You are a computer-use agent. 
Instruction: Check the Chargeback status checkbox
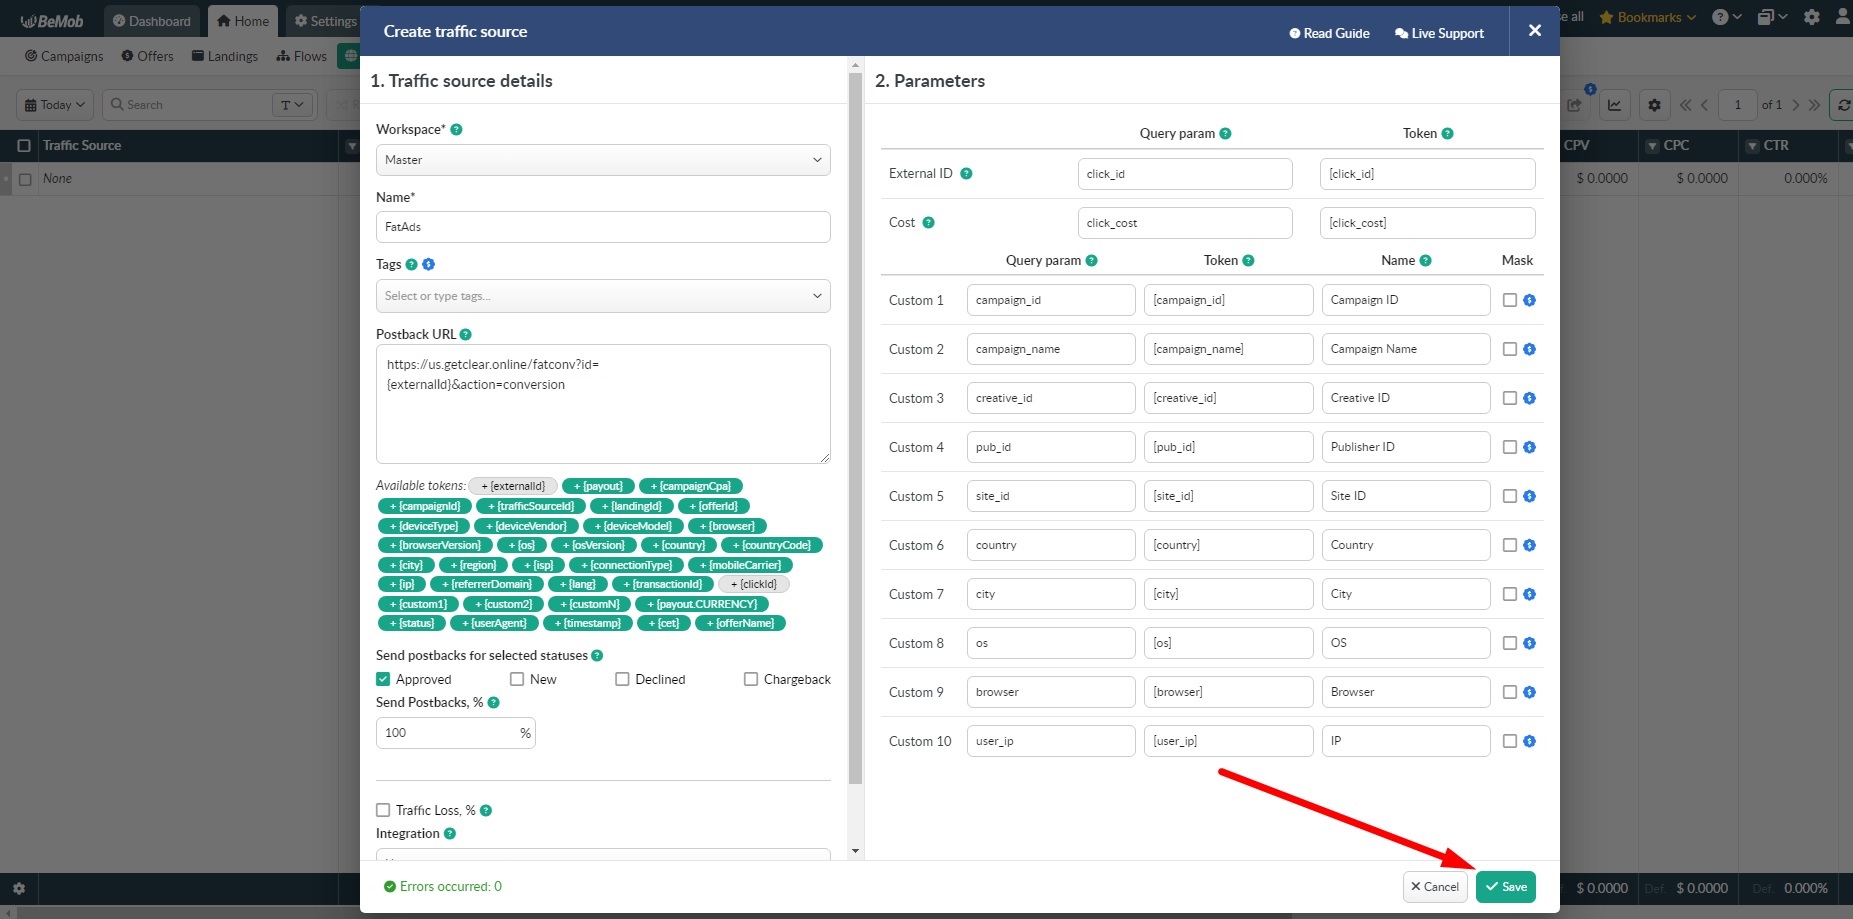(751, 679)
